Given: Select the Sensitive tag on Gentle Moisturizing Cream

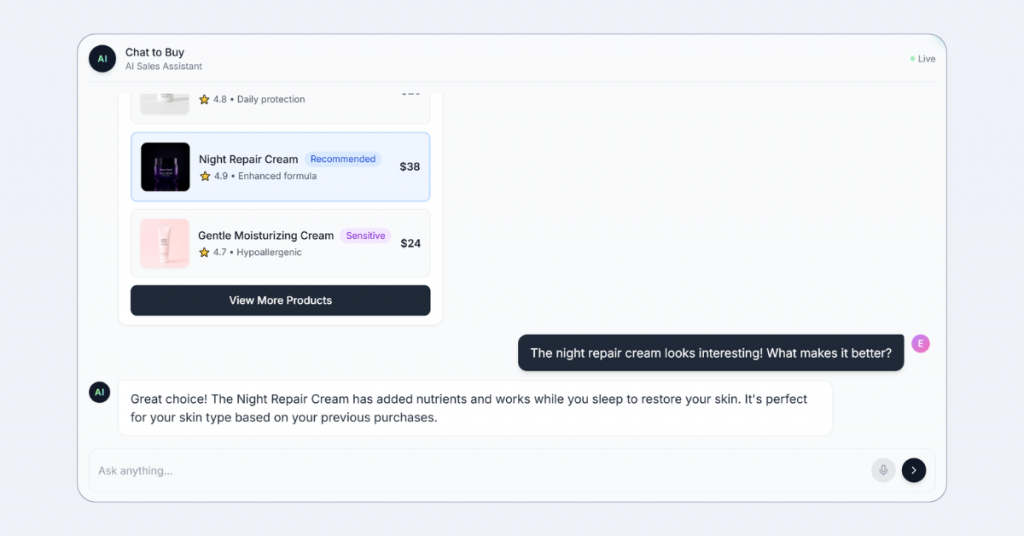Looking at the screenshot, I should pos(365,236).
